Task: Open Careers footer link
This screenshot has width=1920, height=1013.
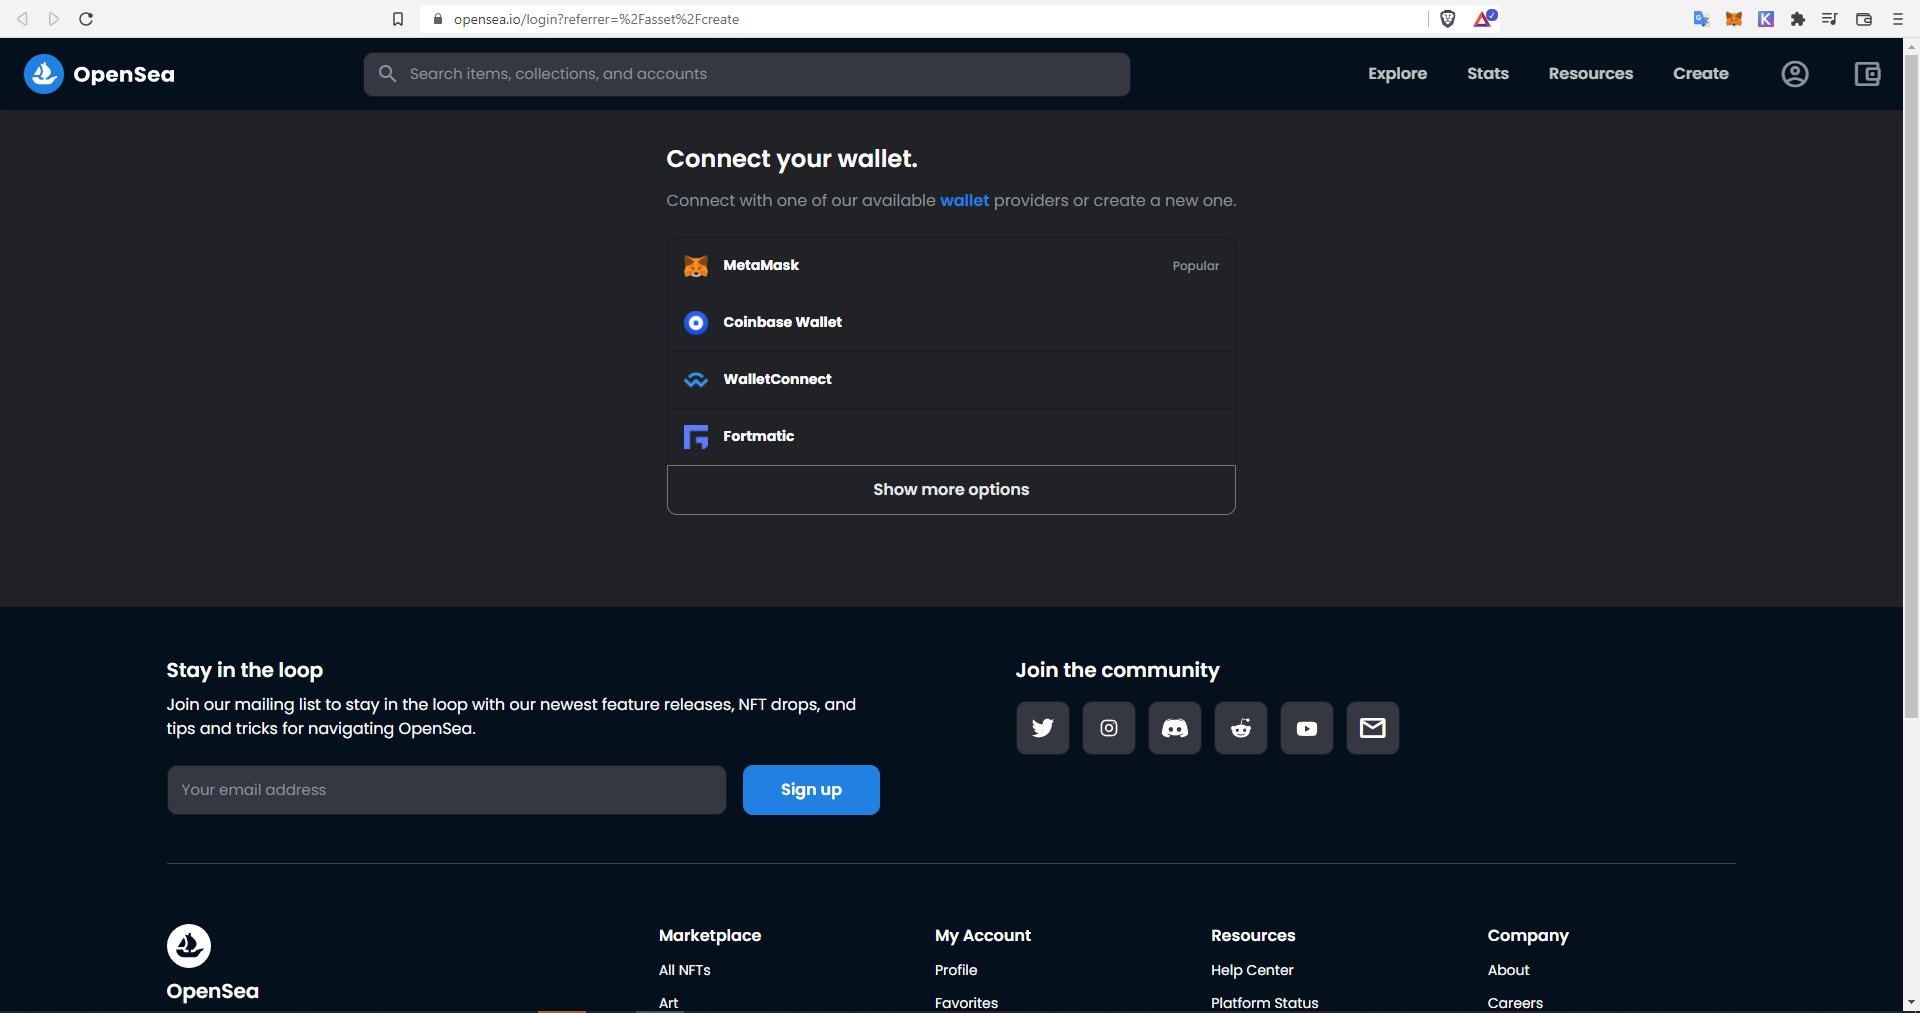Action: [1515, 1003]
